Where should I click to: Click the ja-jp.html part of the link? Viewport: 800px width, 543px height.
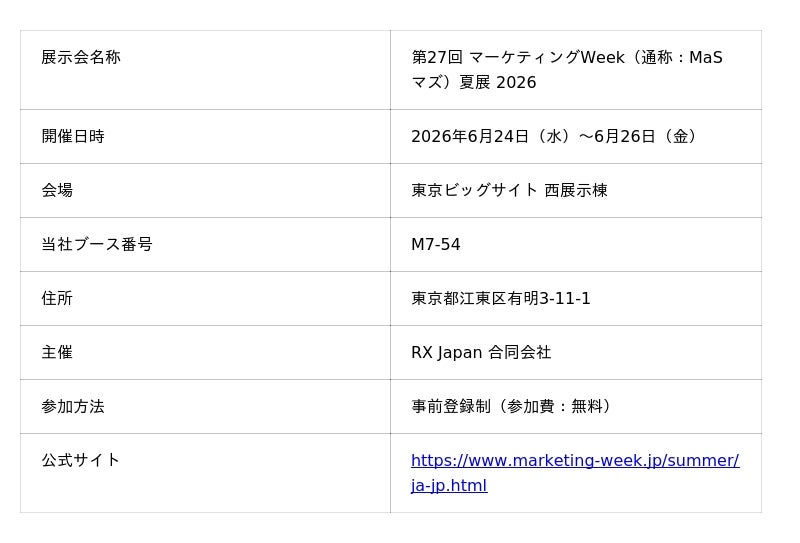[449, 485]
